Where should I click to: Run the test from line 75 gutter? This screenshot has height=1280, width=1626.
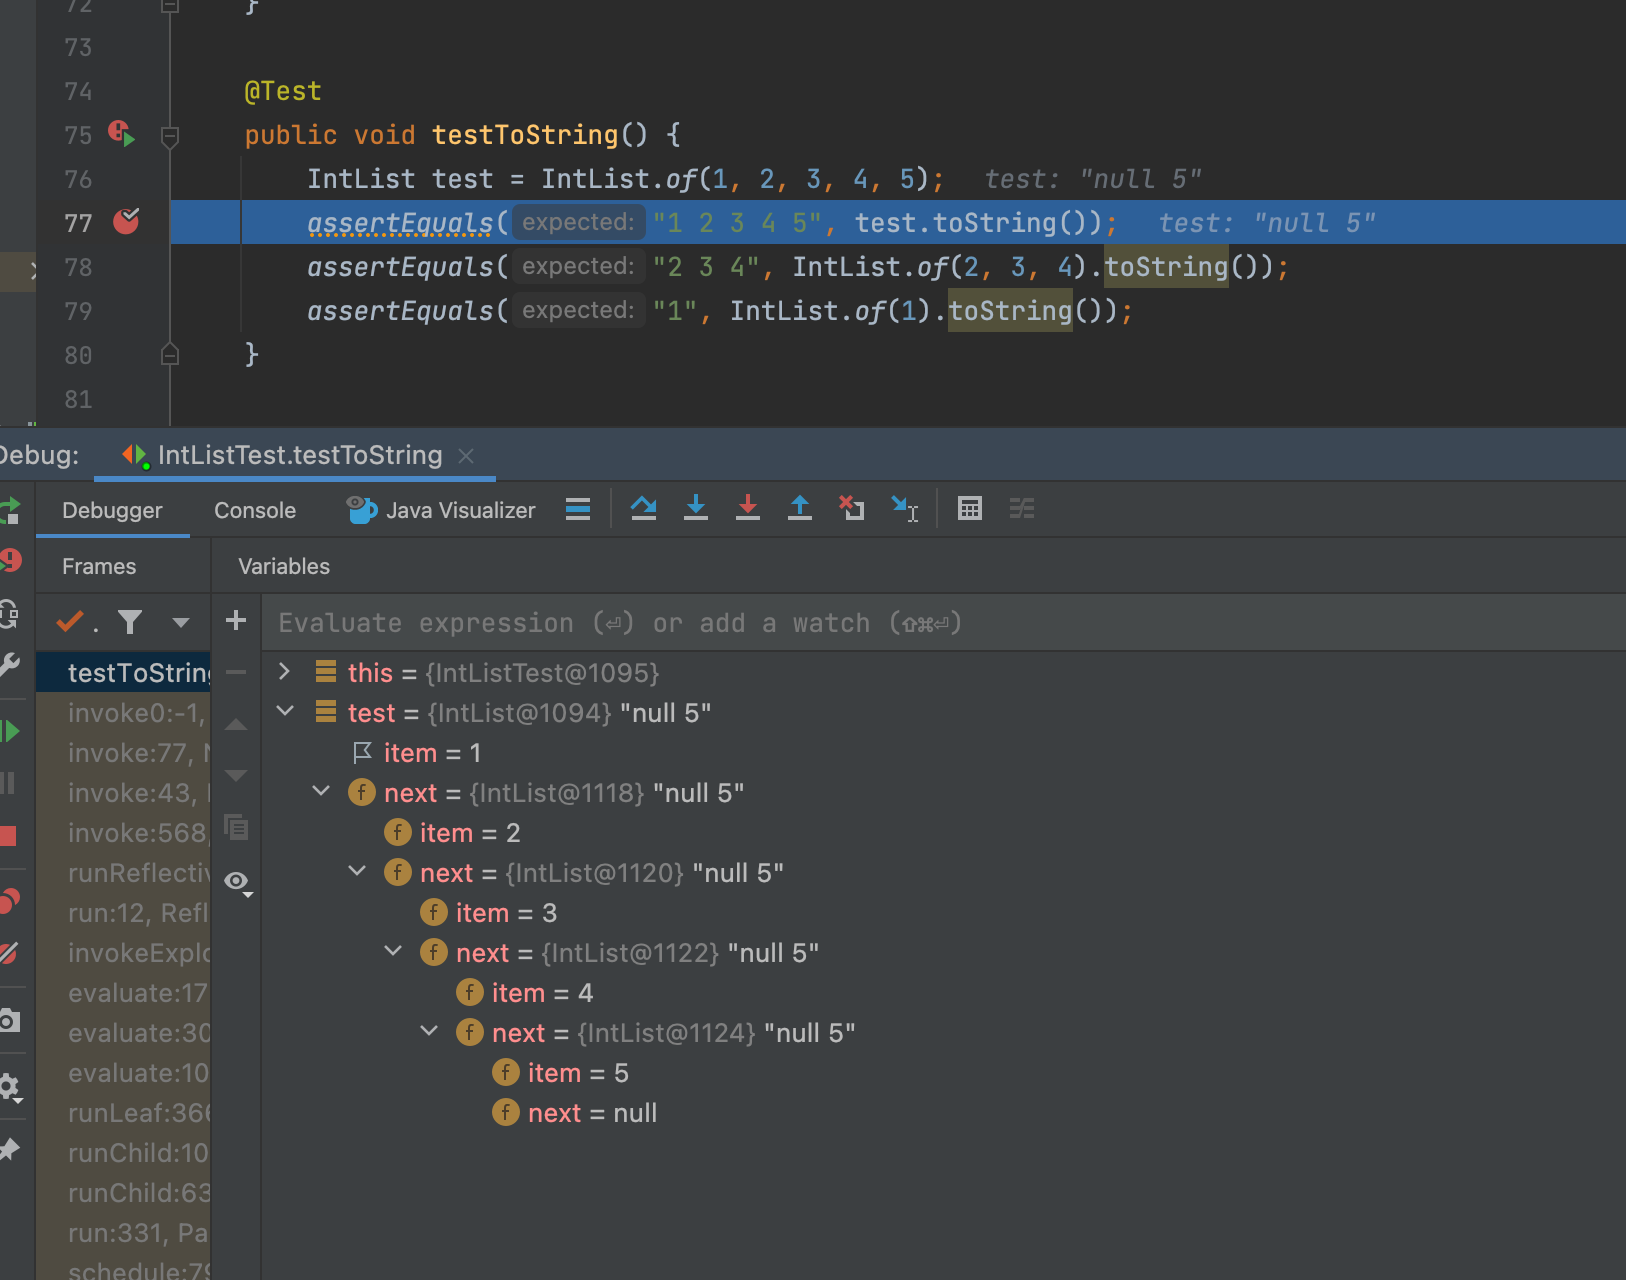[122, 134]
